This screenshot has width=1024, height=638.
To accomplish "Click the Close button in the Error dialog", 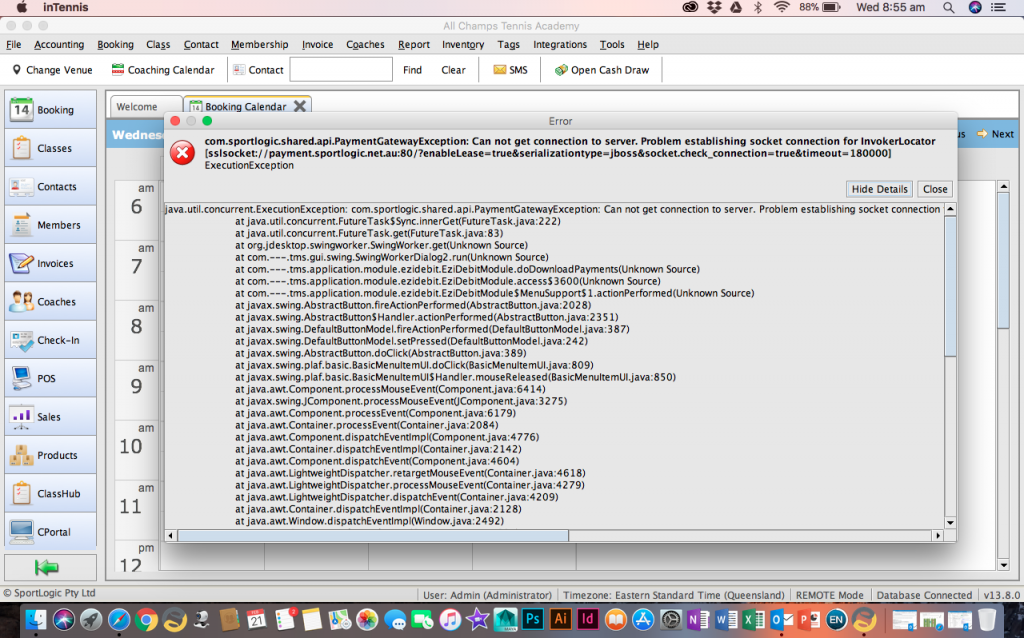I will (935, 189).
